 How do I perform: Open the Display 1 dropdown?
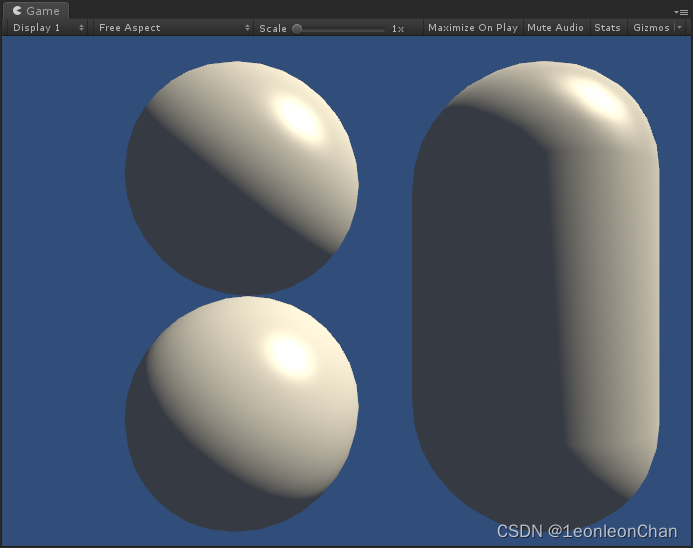pyautogui.click(x=47, y=27)
